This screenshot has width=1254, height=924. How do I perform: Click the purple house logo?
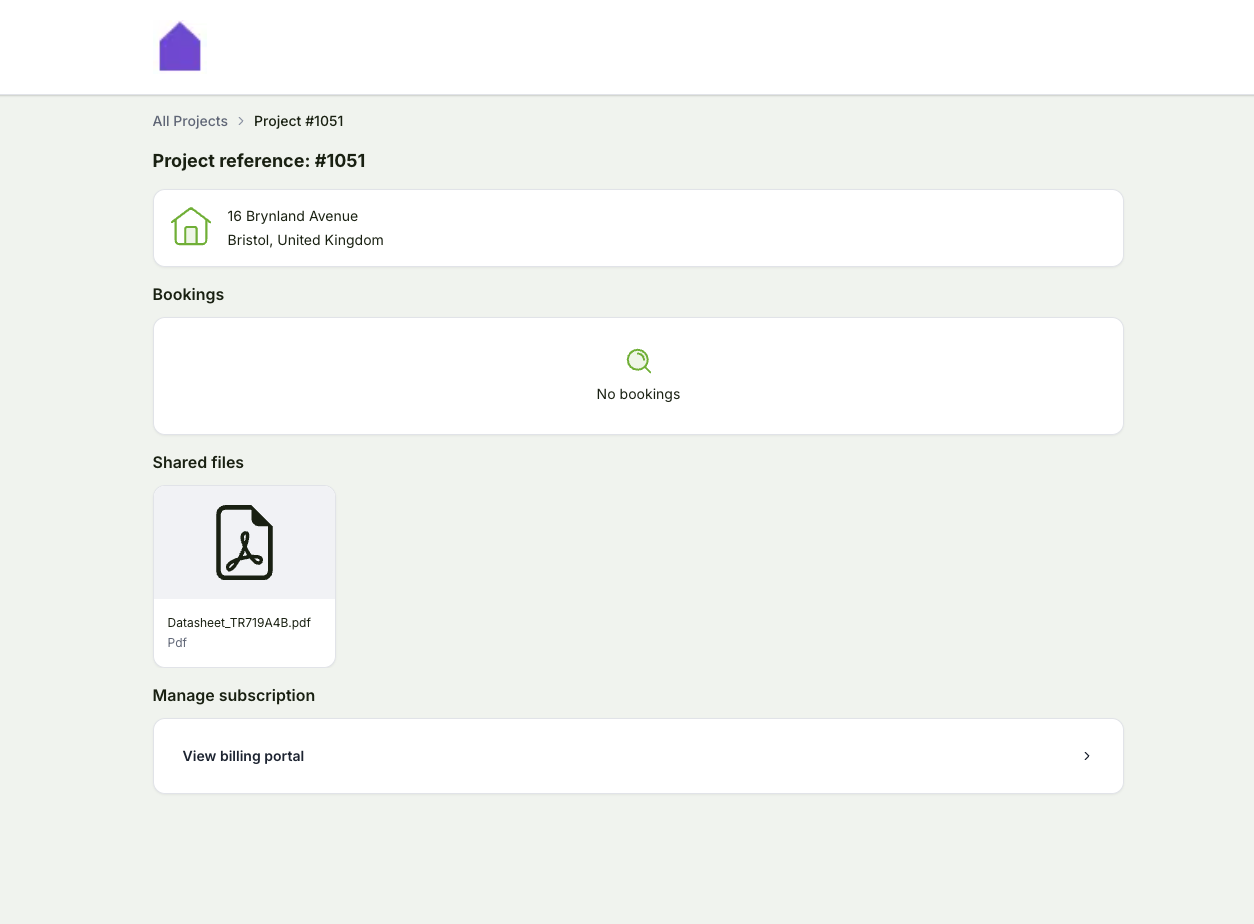pos(180,47)
